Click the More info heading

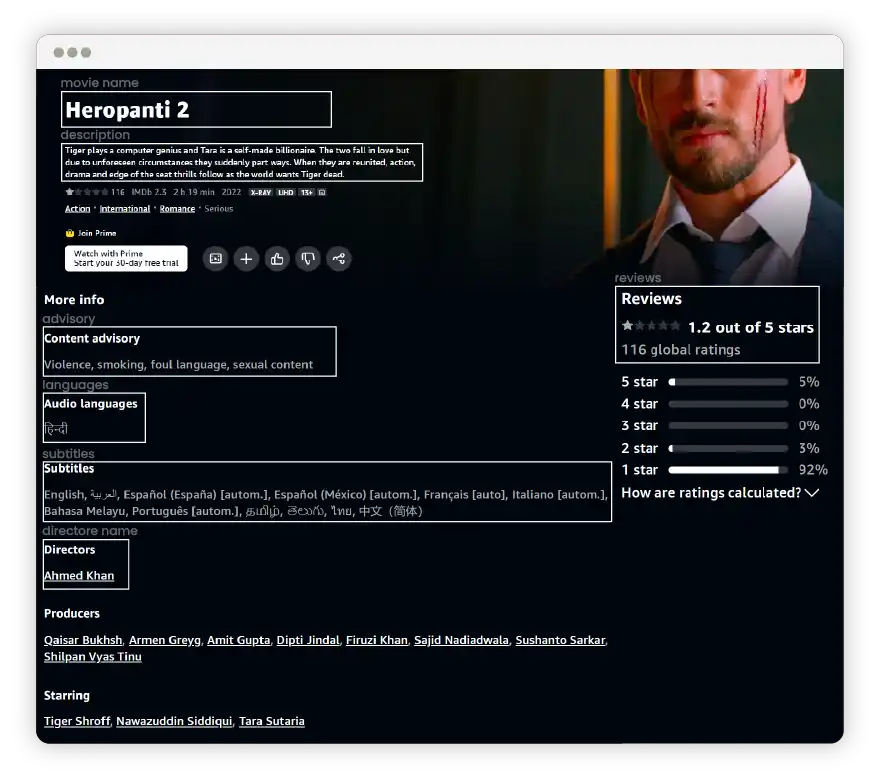[74, 300]
